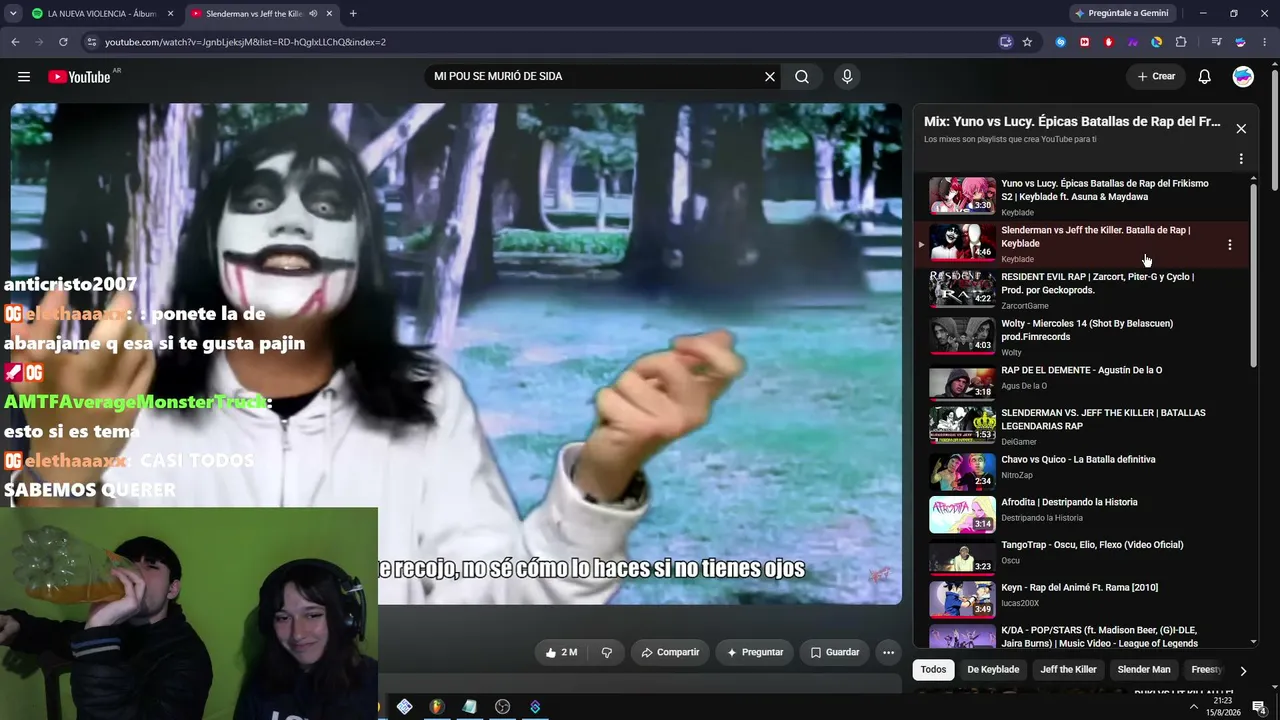The height and width of the screenshot is (720, 1280).
Task: Open the red fast-forward extension icon
Action: [1085, 42]
